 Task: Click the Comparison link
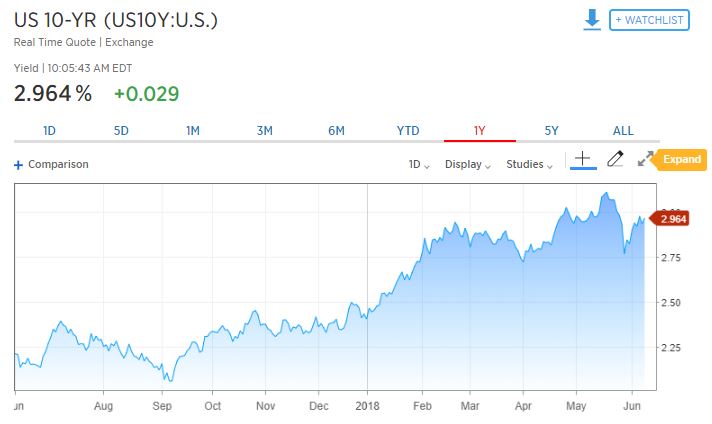pos(58,164)
